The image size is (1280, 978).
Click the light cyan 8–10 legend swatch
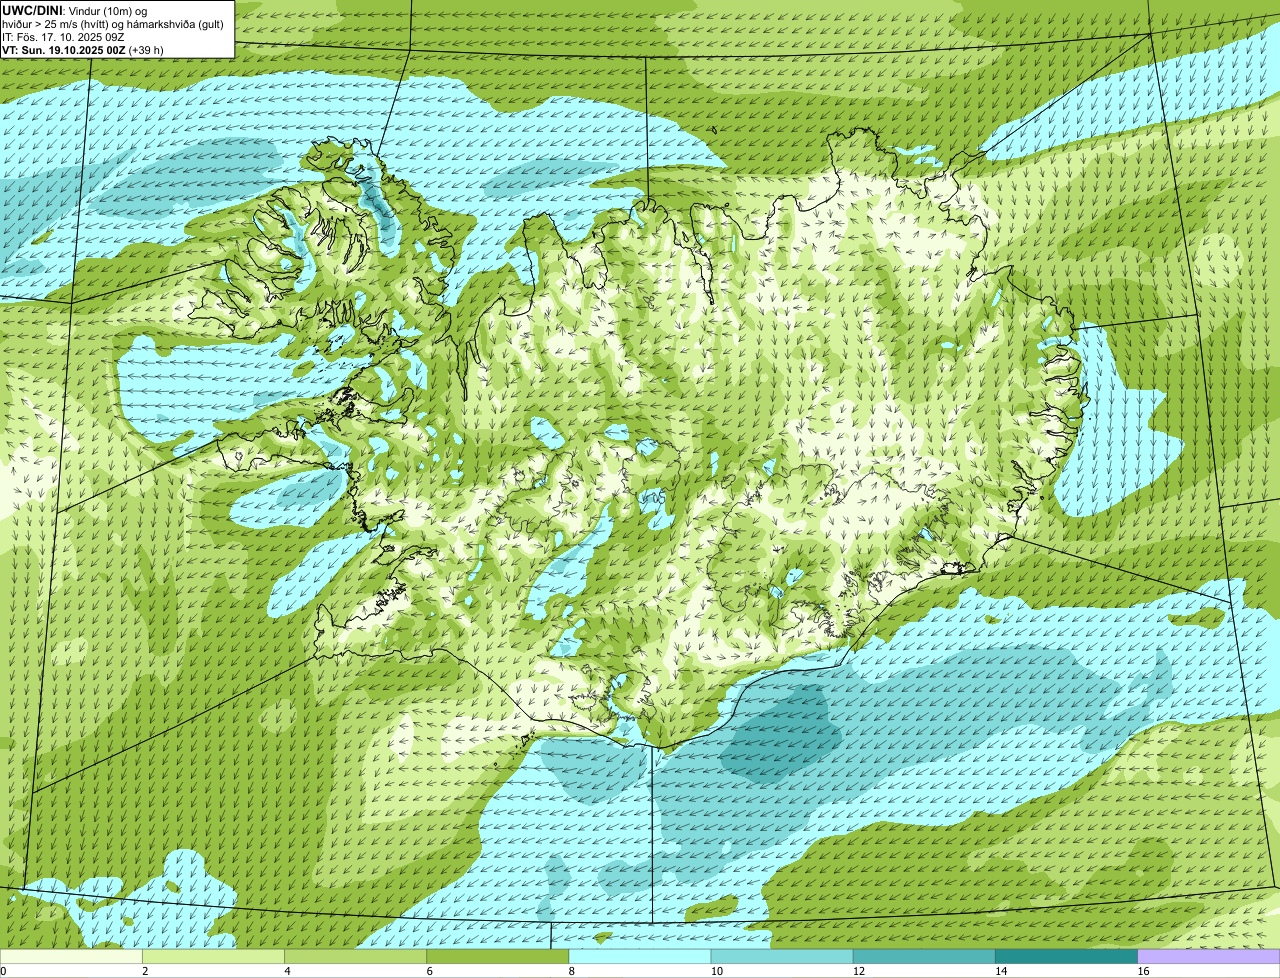[640, 956]
